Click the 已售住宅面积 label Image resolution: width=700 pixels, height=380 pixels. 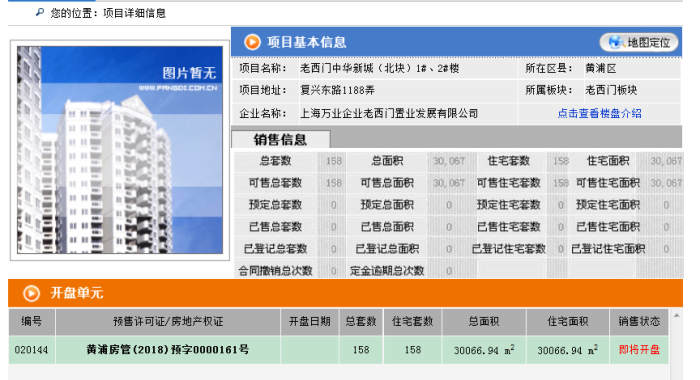[608, 226]
